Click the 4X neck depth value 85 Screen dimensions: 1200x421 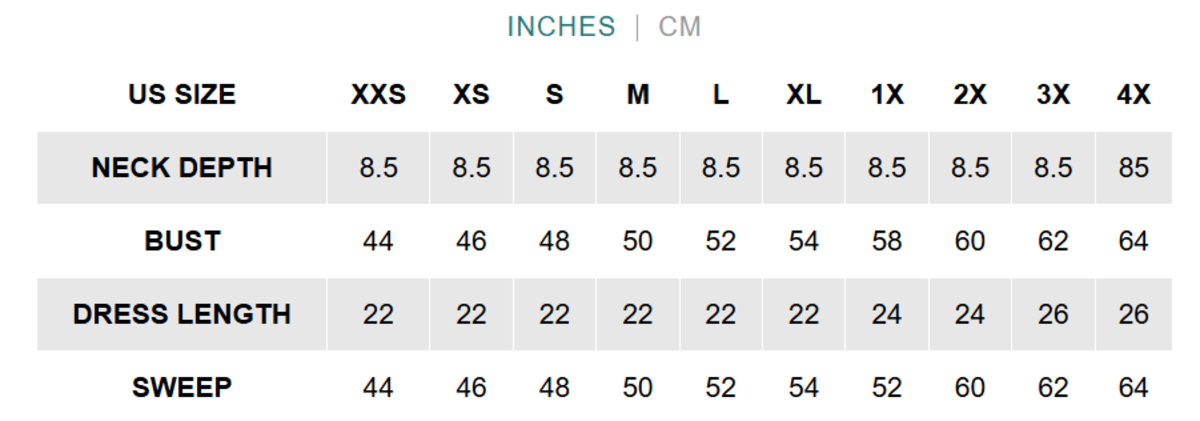[1134, 168]
